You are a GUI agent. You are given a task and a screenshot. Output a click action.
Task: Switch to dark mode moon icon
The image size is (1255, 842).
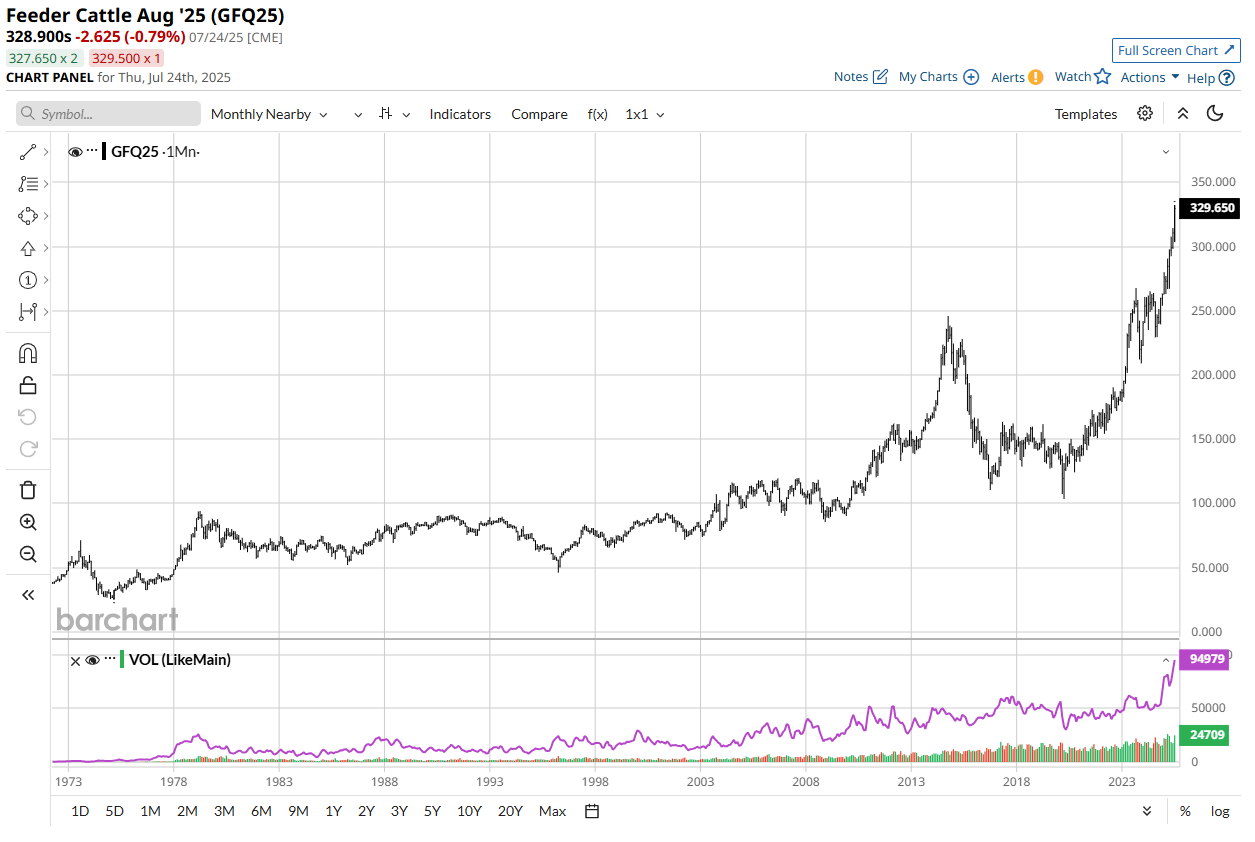pos(1215,113)
